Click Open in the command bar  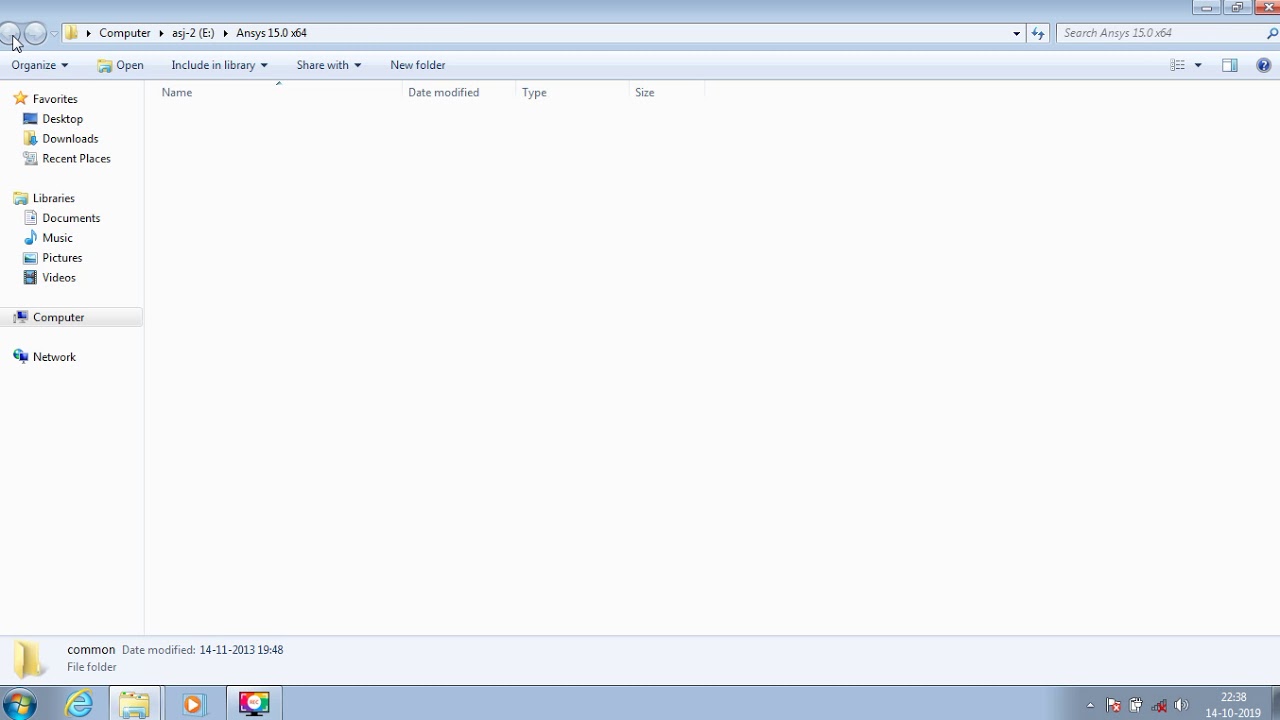pyautogui.click(x=120, y=65)
